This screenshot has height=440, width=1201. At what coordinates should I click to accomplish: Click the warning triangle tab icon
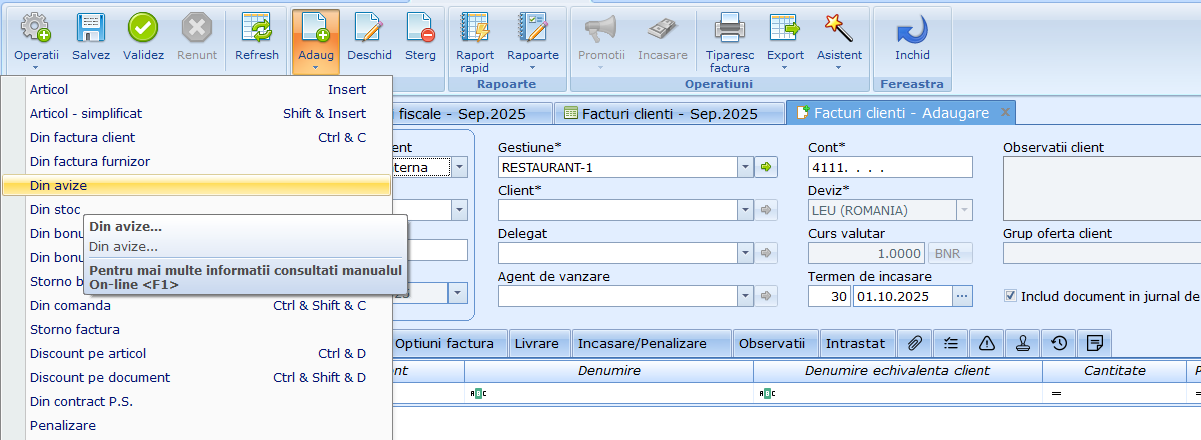click(x=987, y=343)
